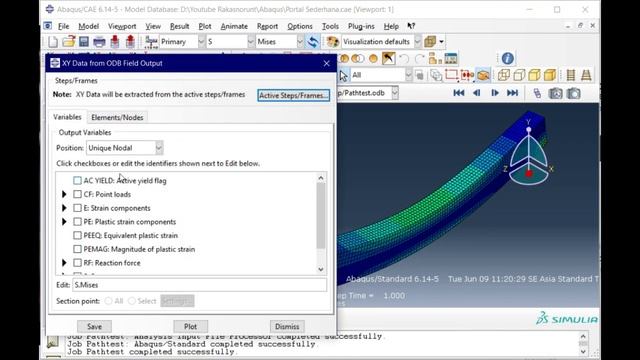Click the output variables list scrollbar down arrow
Image resolution: width=640 pixels, height=360 pixels.
click(321, 269)
